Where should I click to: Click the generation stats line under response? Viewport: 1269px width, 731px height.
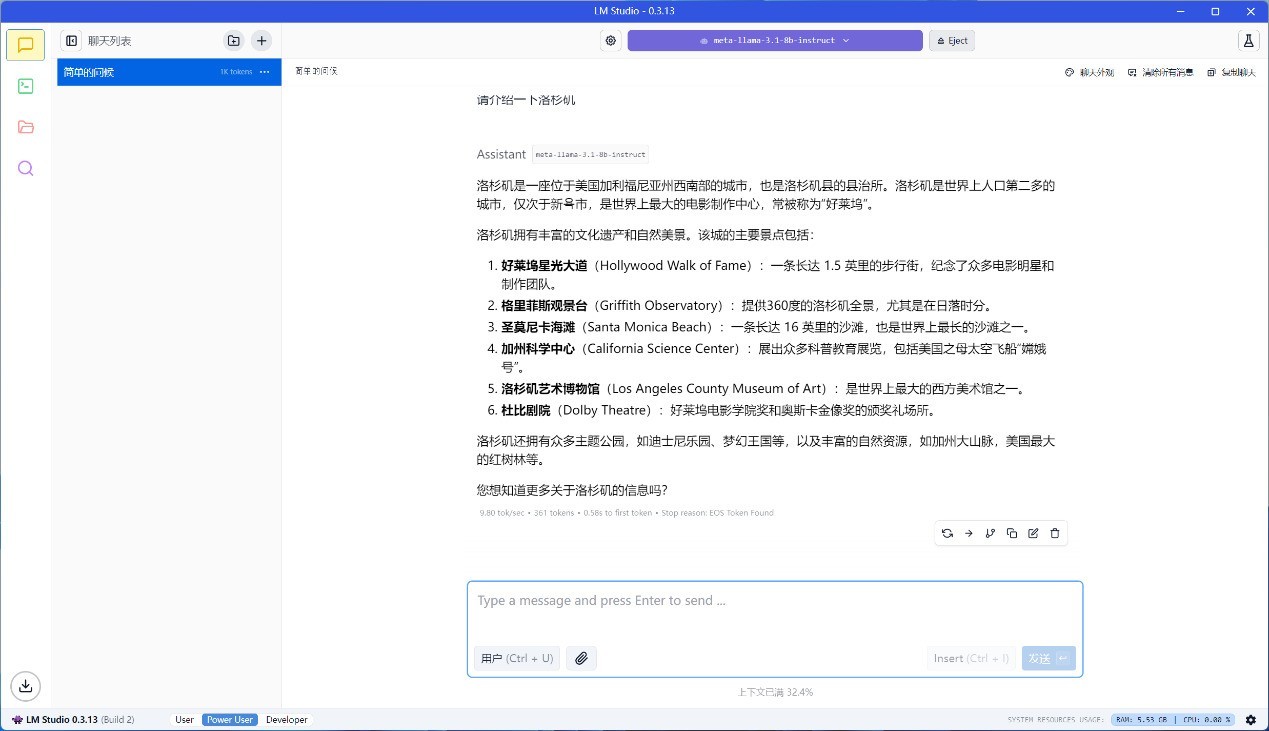tap(626, 513)
